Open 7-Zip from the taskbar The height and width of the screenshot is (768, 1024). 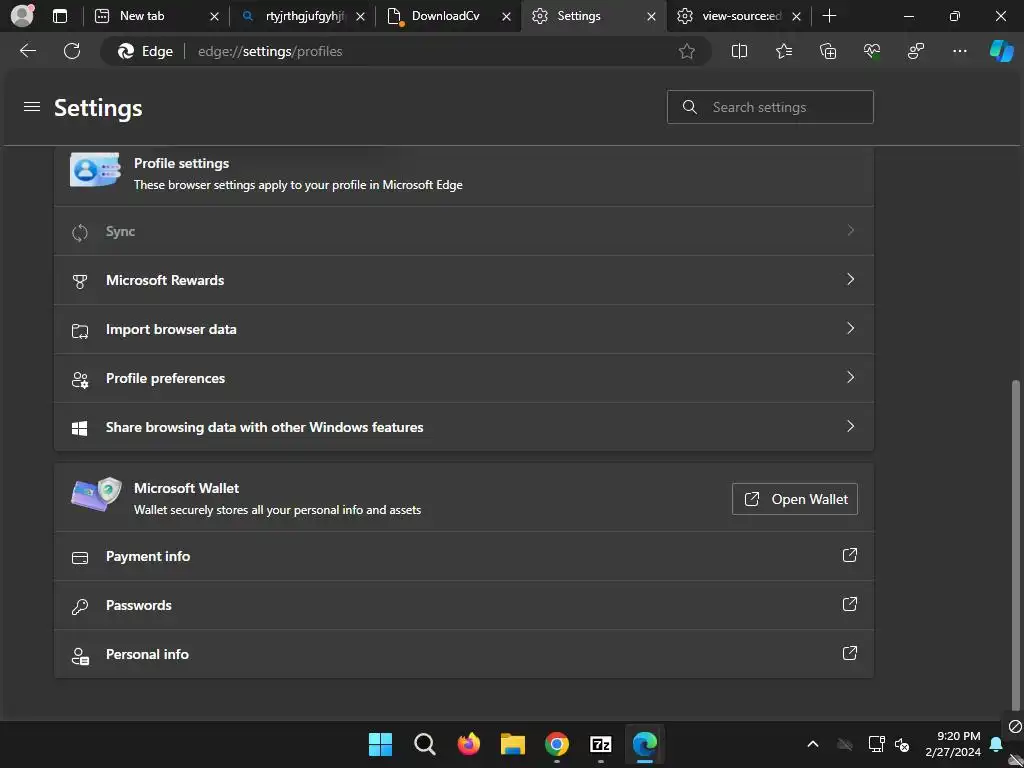coord(601,744)
